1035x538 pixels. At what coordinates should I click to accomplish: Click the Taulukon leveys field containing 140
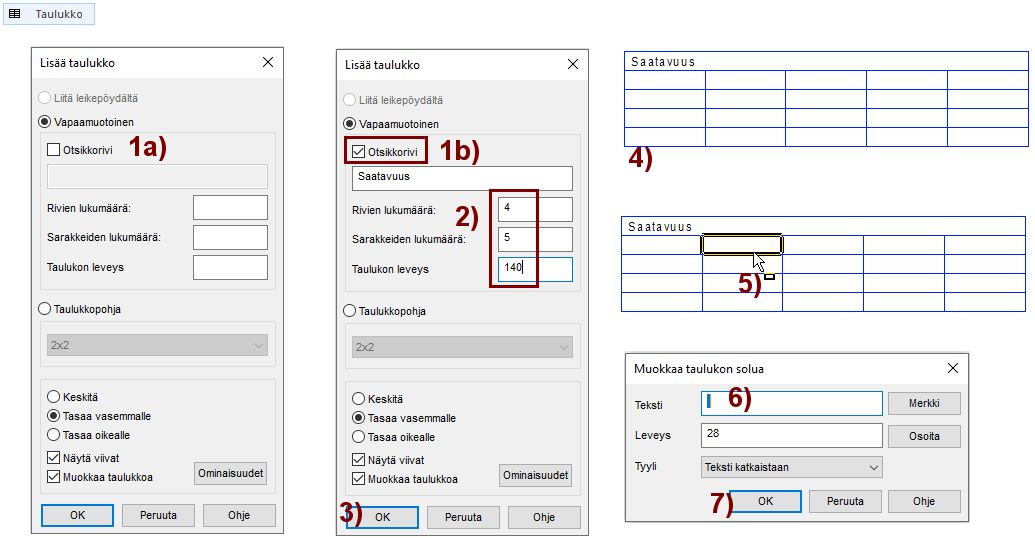(x=535, y=269)
